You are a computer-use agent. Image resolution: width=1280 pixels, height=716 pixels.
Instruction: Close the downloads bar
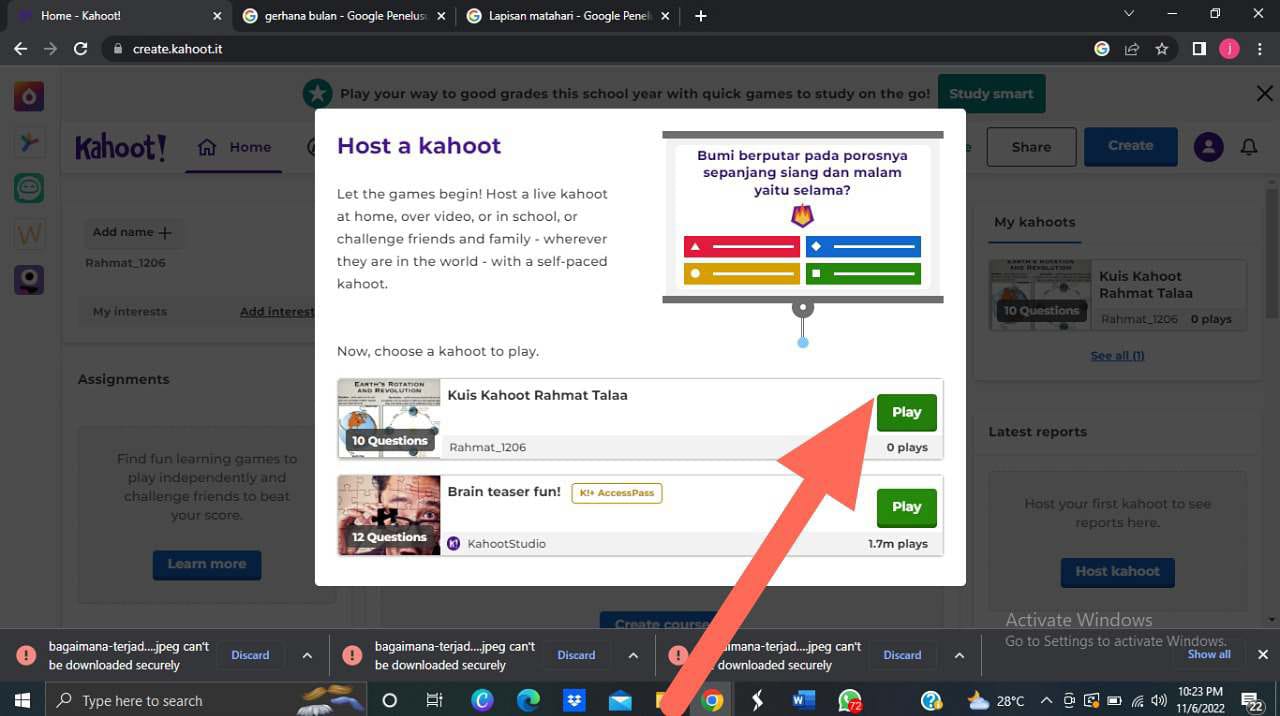pos(1262,655)
